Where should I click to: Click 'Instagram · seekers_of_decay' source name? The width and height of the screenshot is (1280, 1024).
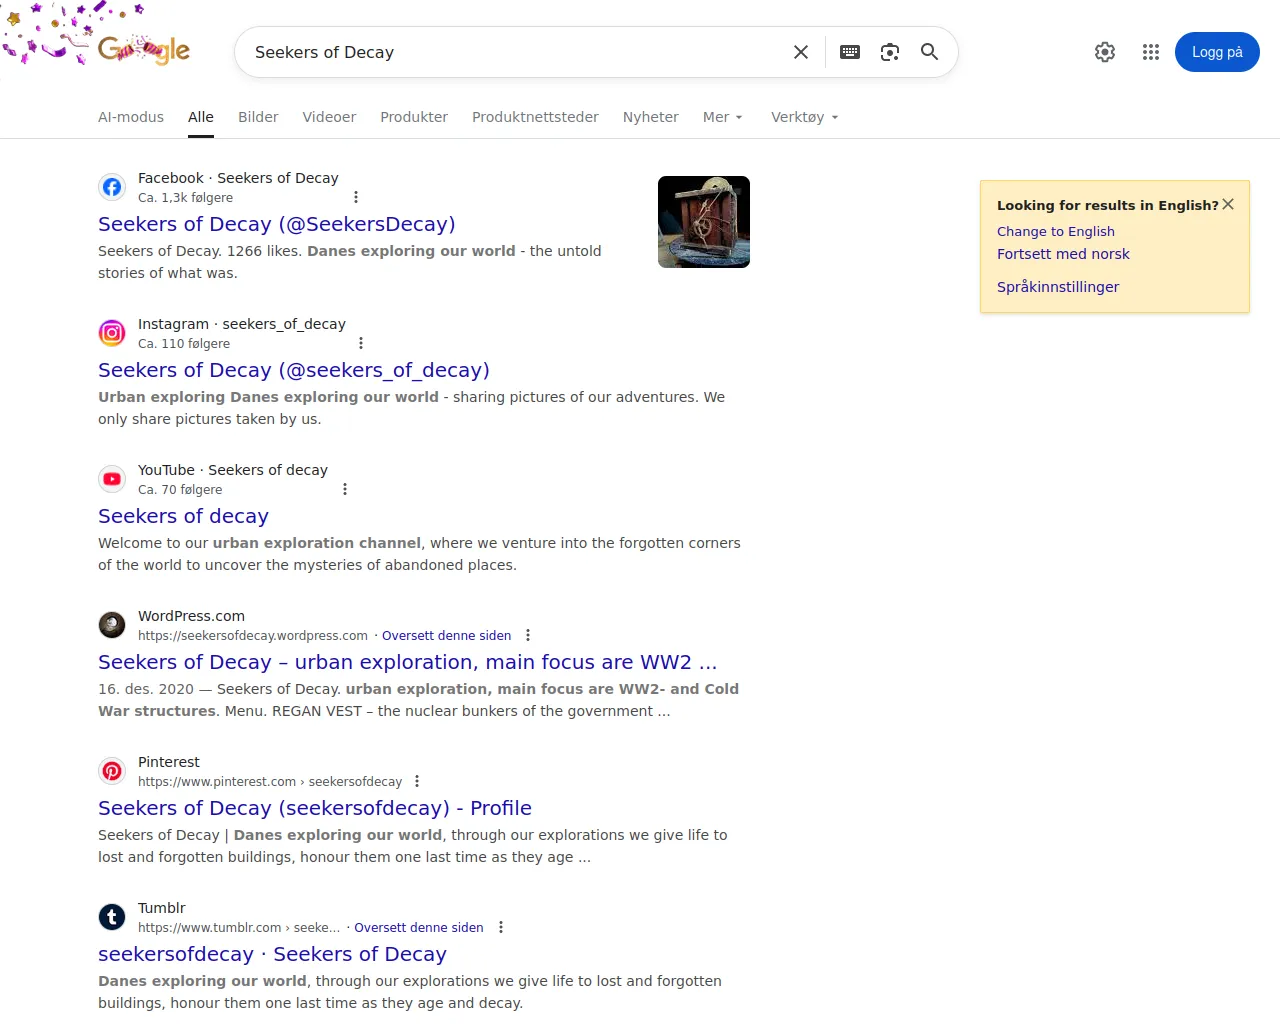click(242, 324)
